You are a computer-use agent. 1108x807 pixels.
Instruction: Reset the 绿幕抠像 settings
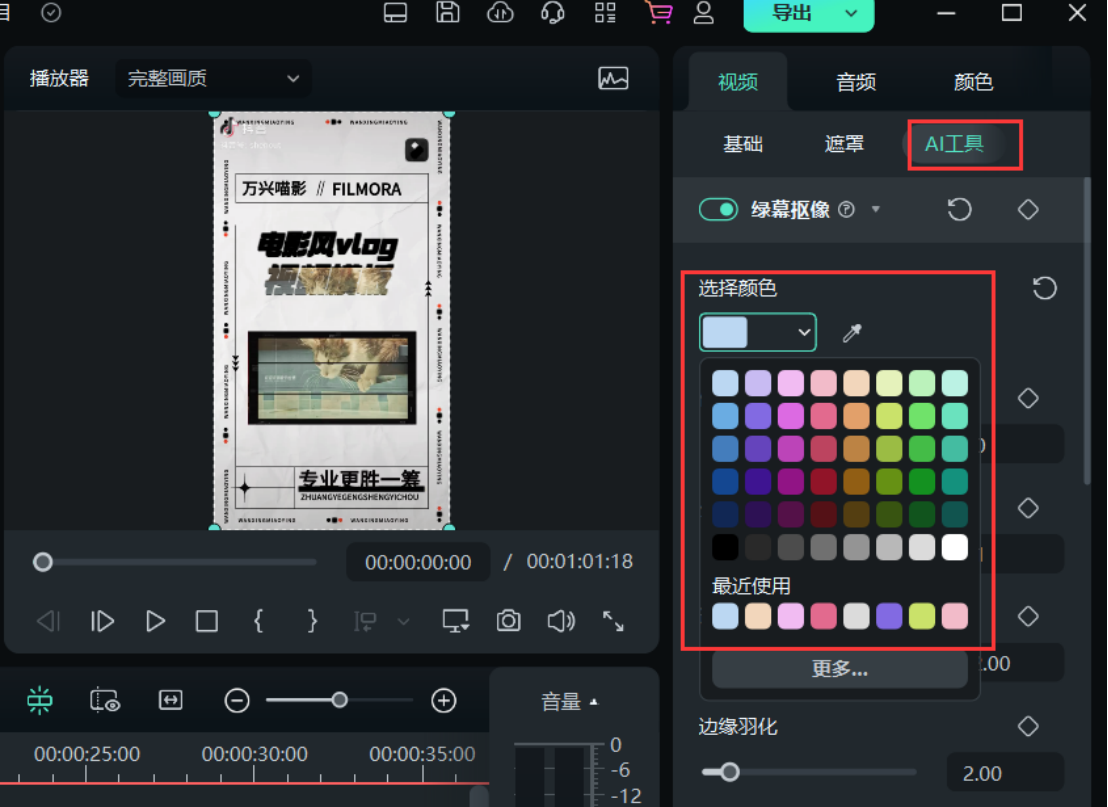959,209
